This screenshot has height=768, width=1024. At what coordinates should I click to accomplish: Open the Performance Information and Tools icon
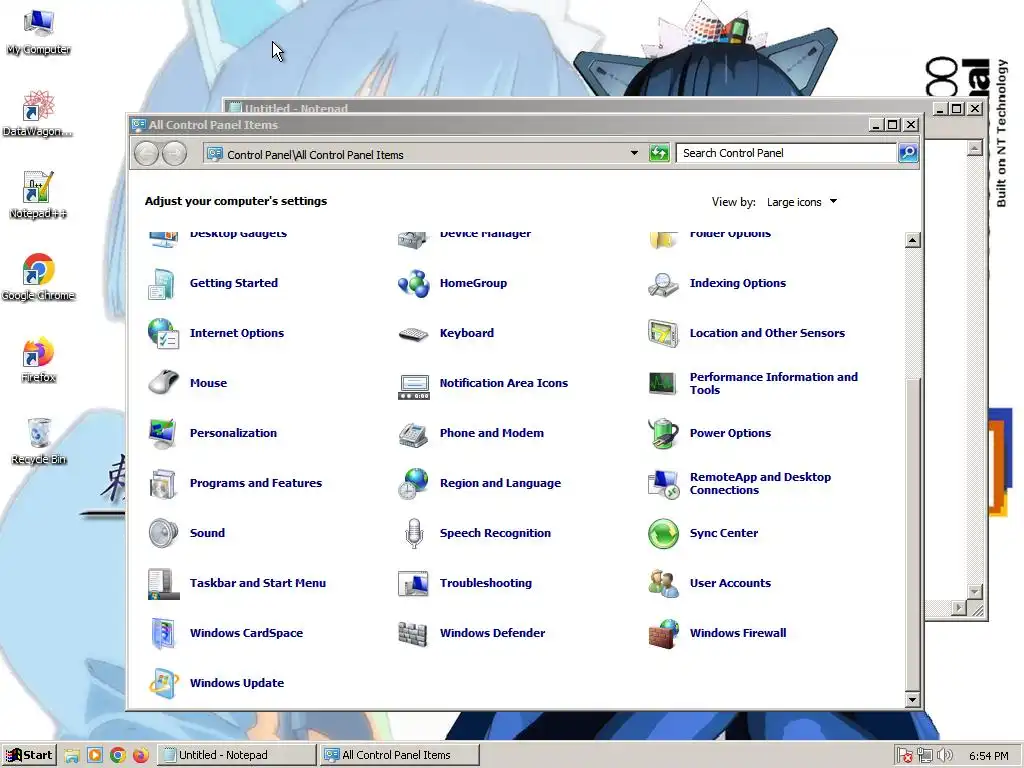point(663,383)
